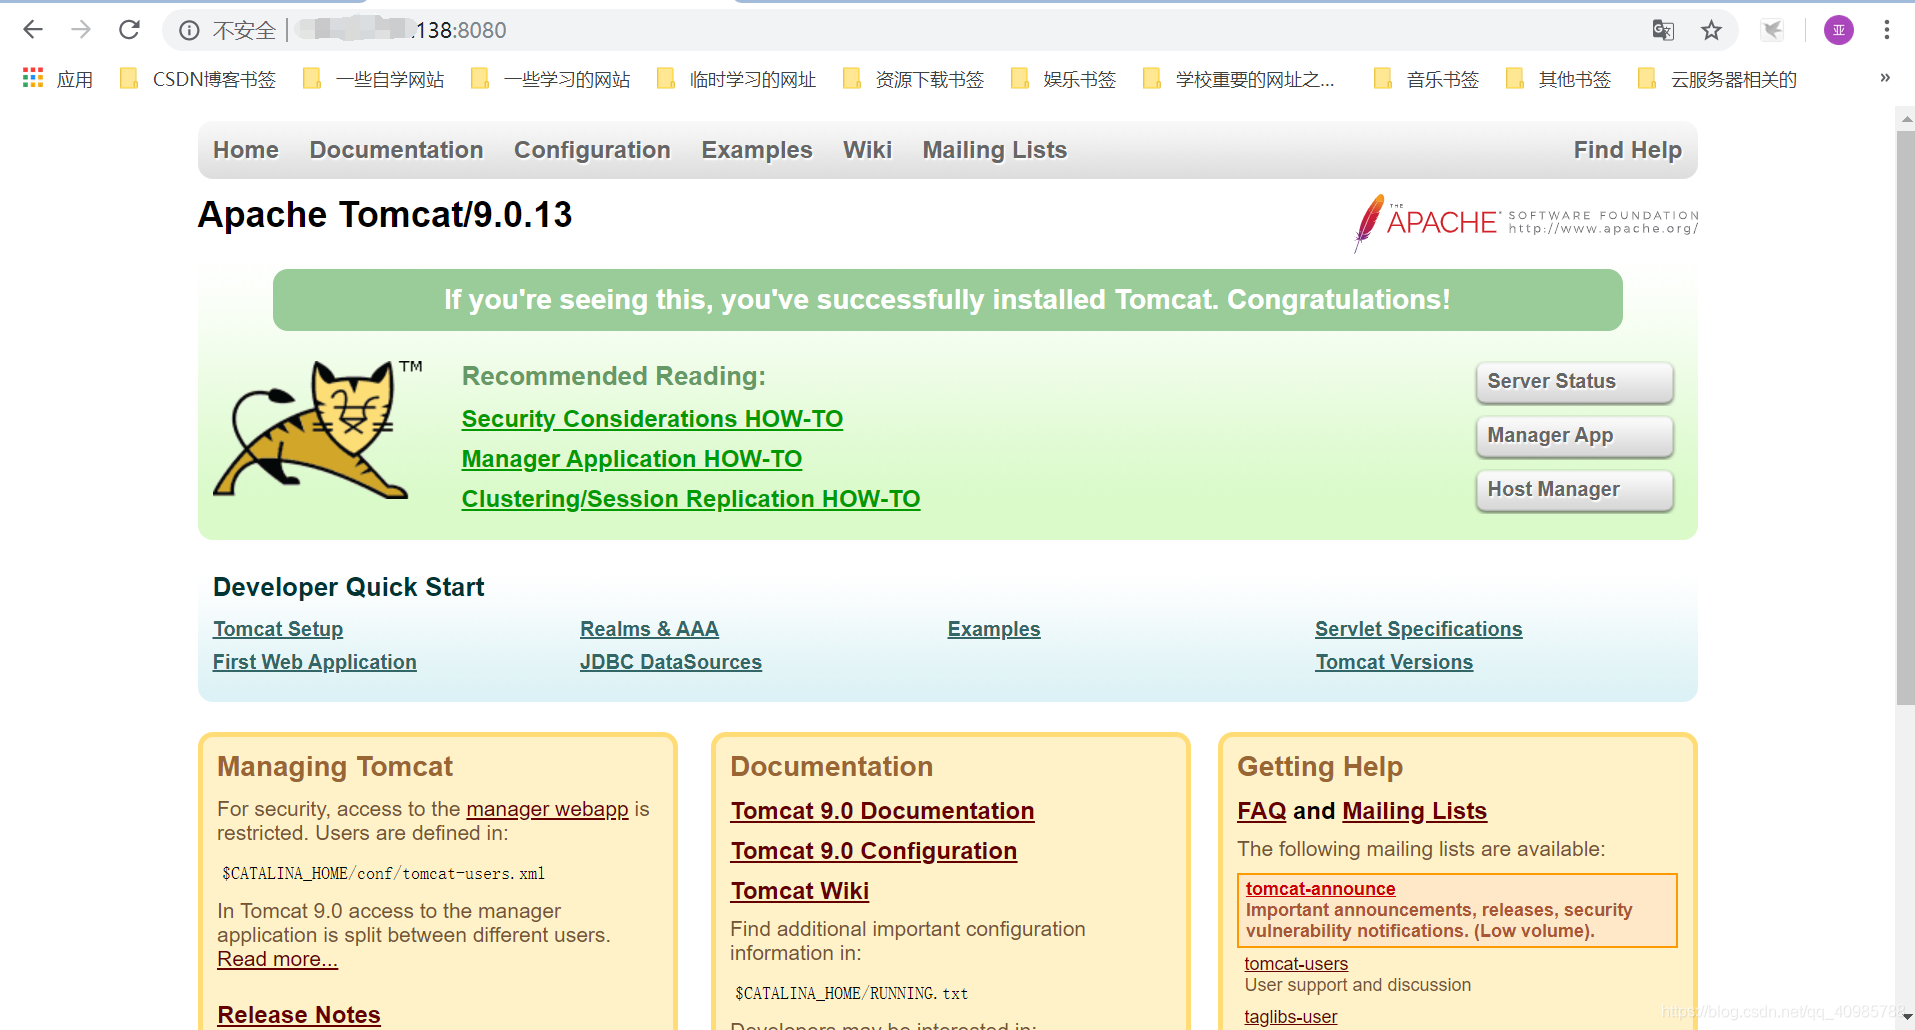1915x1030 pixels.
Task: Open the Chrome three-dot menu
Action: [1886, 30]
